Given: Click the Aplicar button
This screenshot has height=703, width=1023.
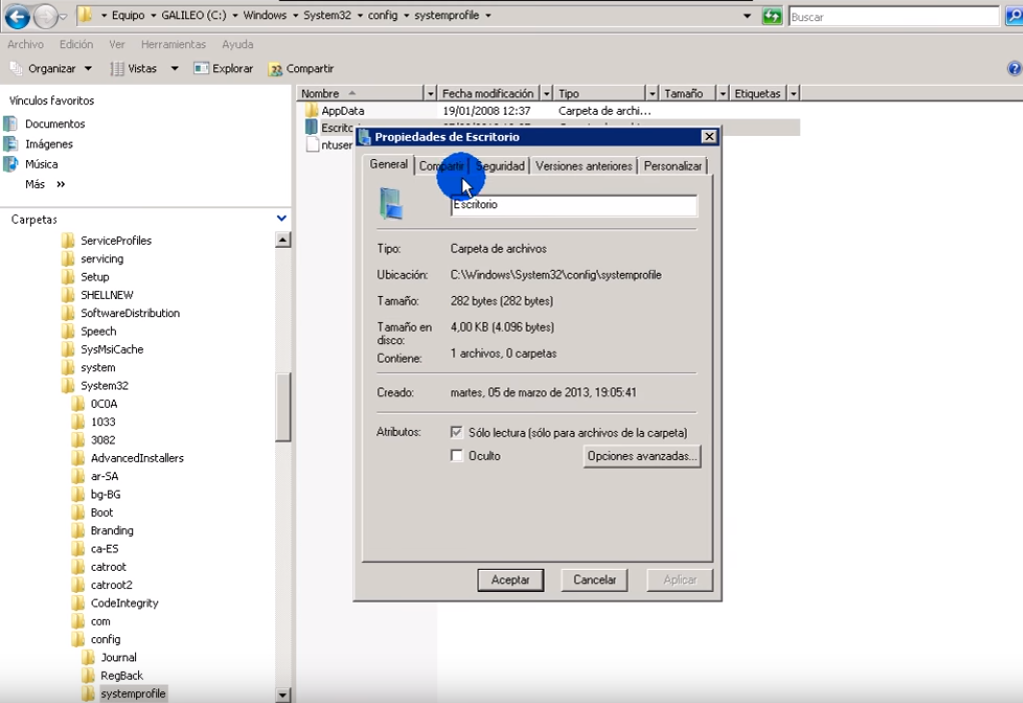Looking at the screenshot, I should 679,580.
